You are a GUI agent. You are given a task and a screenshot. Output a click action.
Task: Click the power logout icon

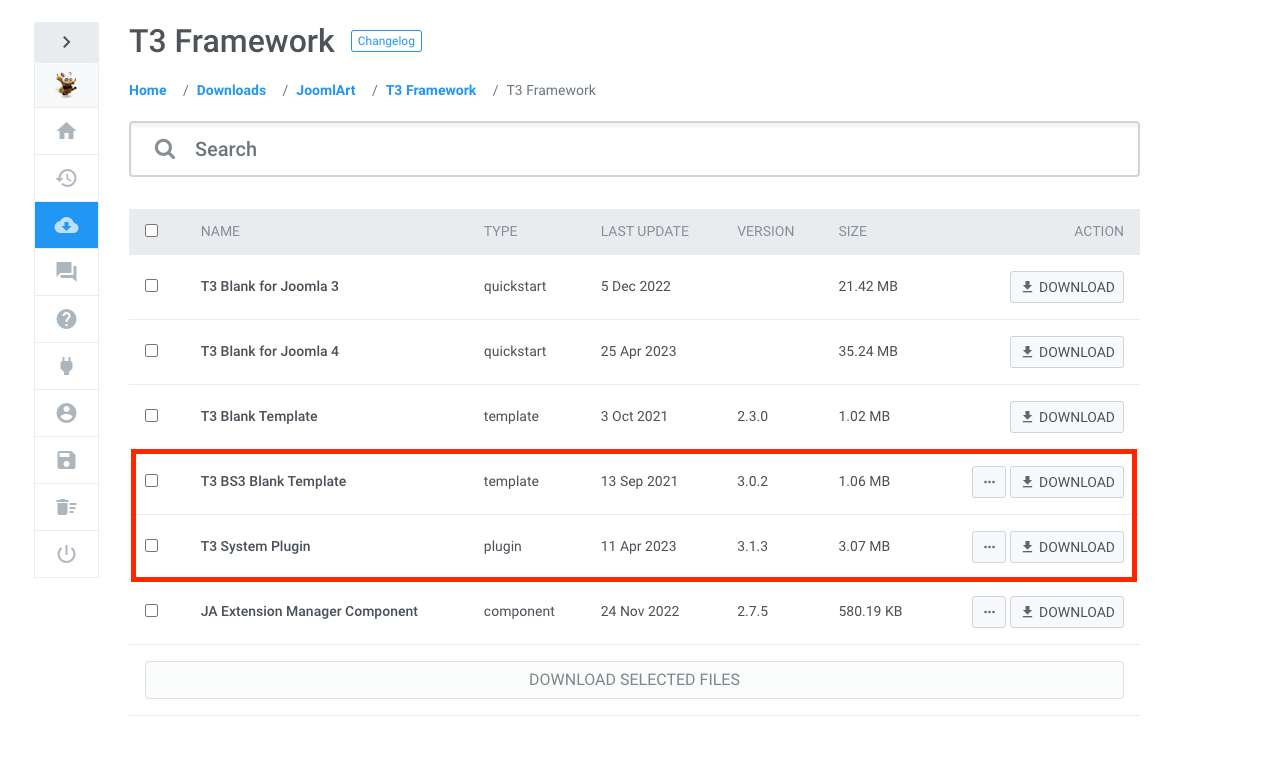pos(66,554)
